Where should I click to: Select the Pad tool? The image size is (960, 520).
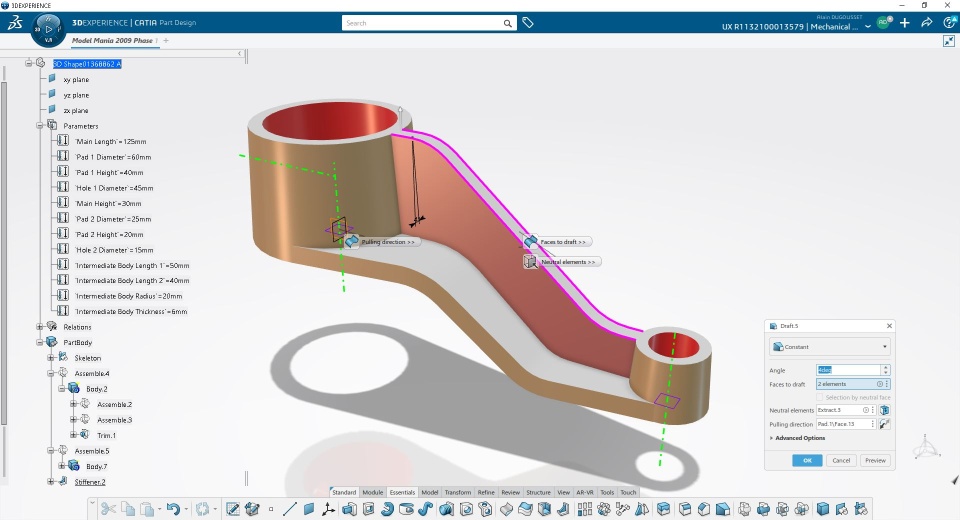349,509
